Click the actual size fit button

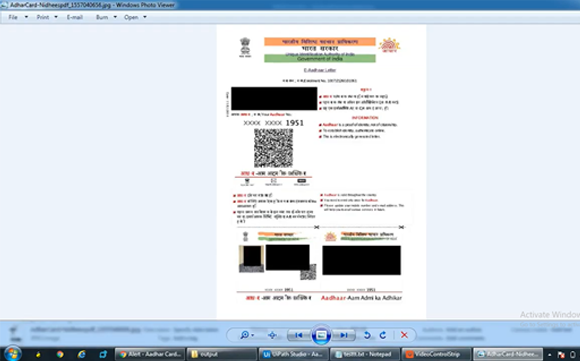tap(272, 335)
